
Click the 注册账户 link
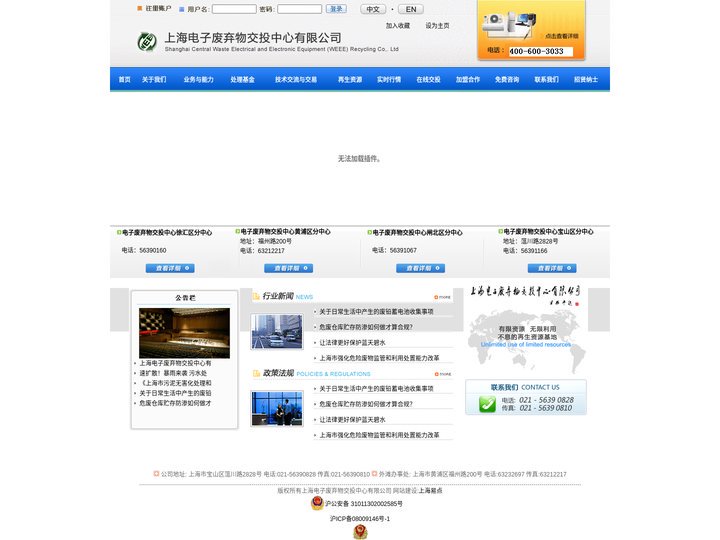[158, 8]
